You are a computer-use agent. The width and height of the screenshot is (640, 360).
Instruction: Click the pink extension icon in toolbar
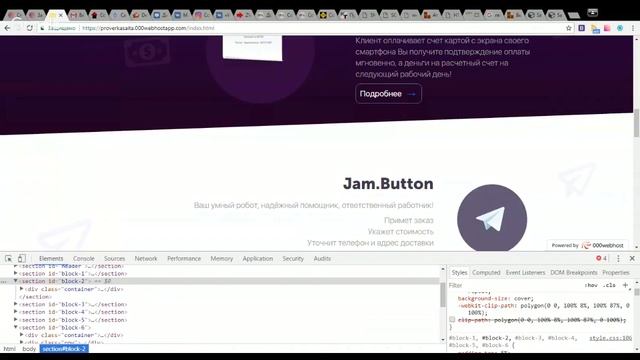pyautogui.click(x=607, y=28)
